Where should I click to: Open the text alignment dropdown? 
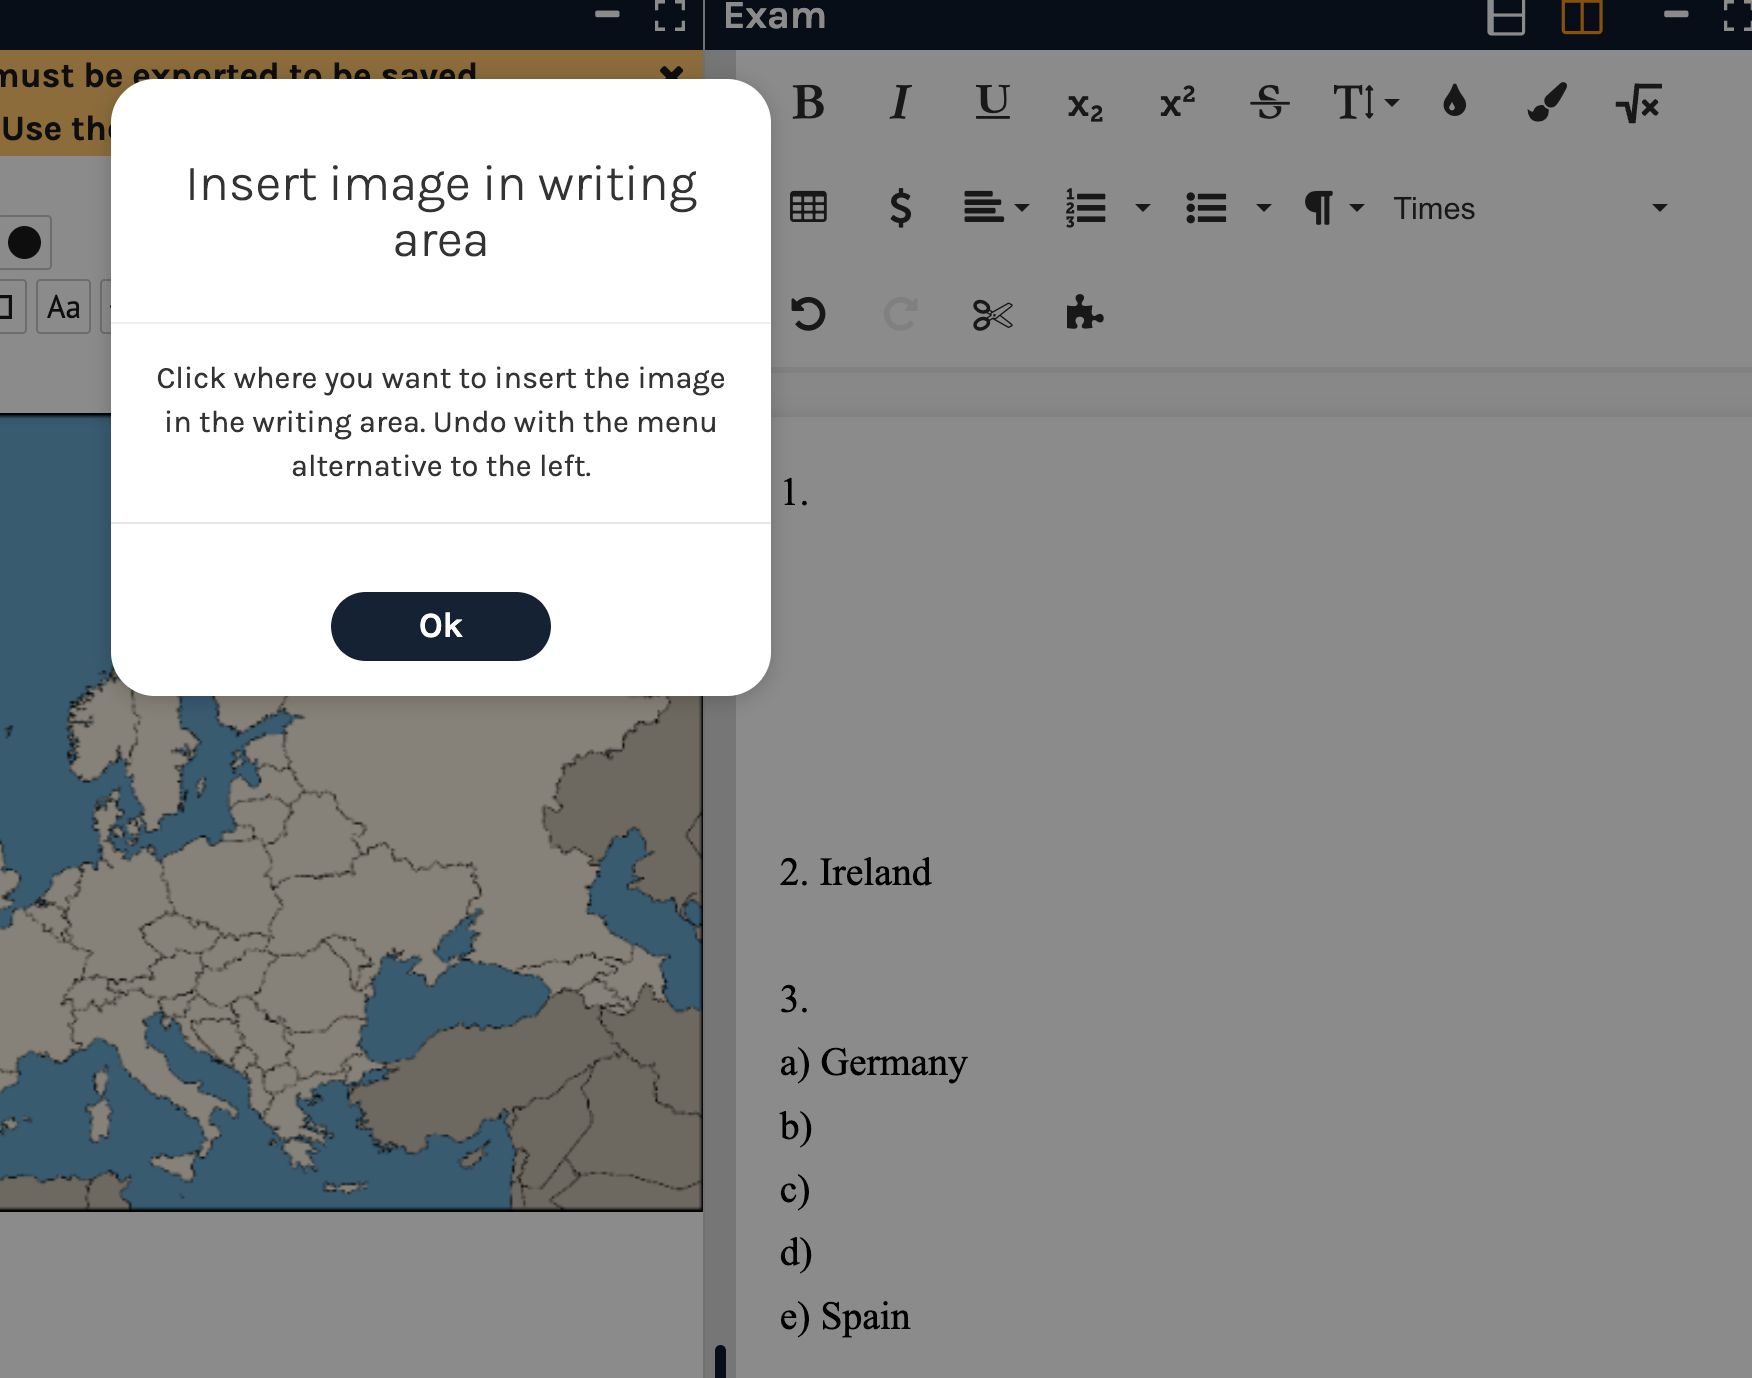click(995, 208)
